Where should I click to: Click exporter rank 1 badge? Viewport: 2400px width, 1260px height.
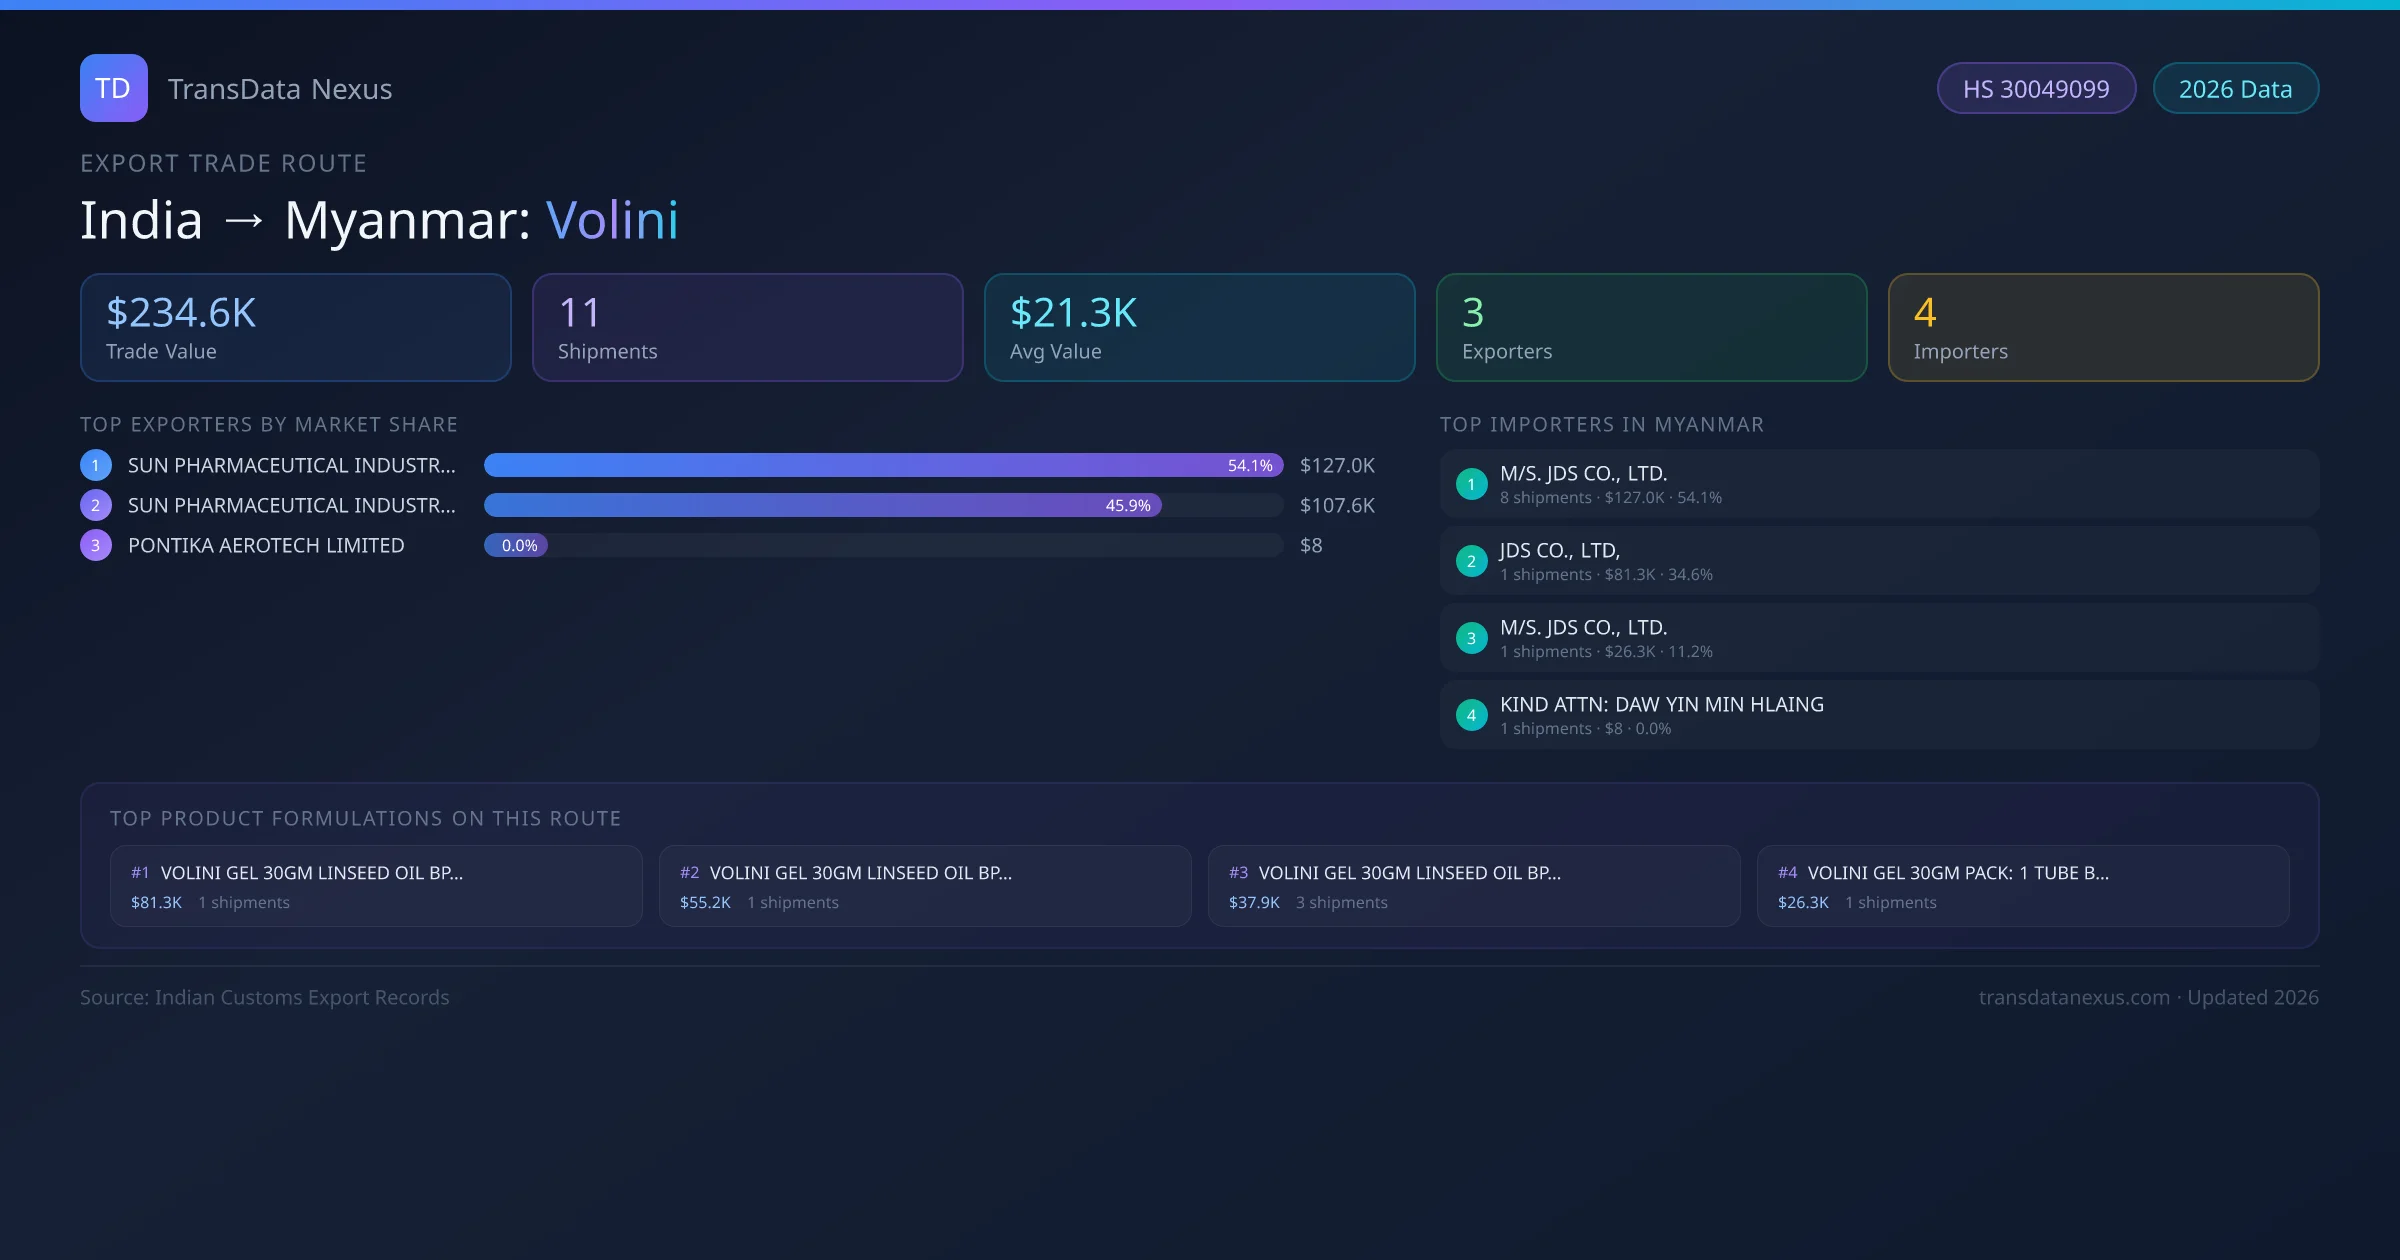96,465
